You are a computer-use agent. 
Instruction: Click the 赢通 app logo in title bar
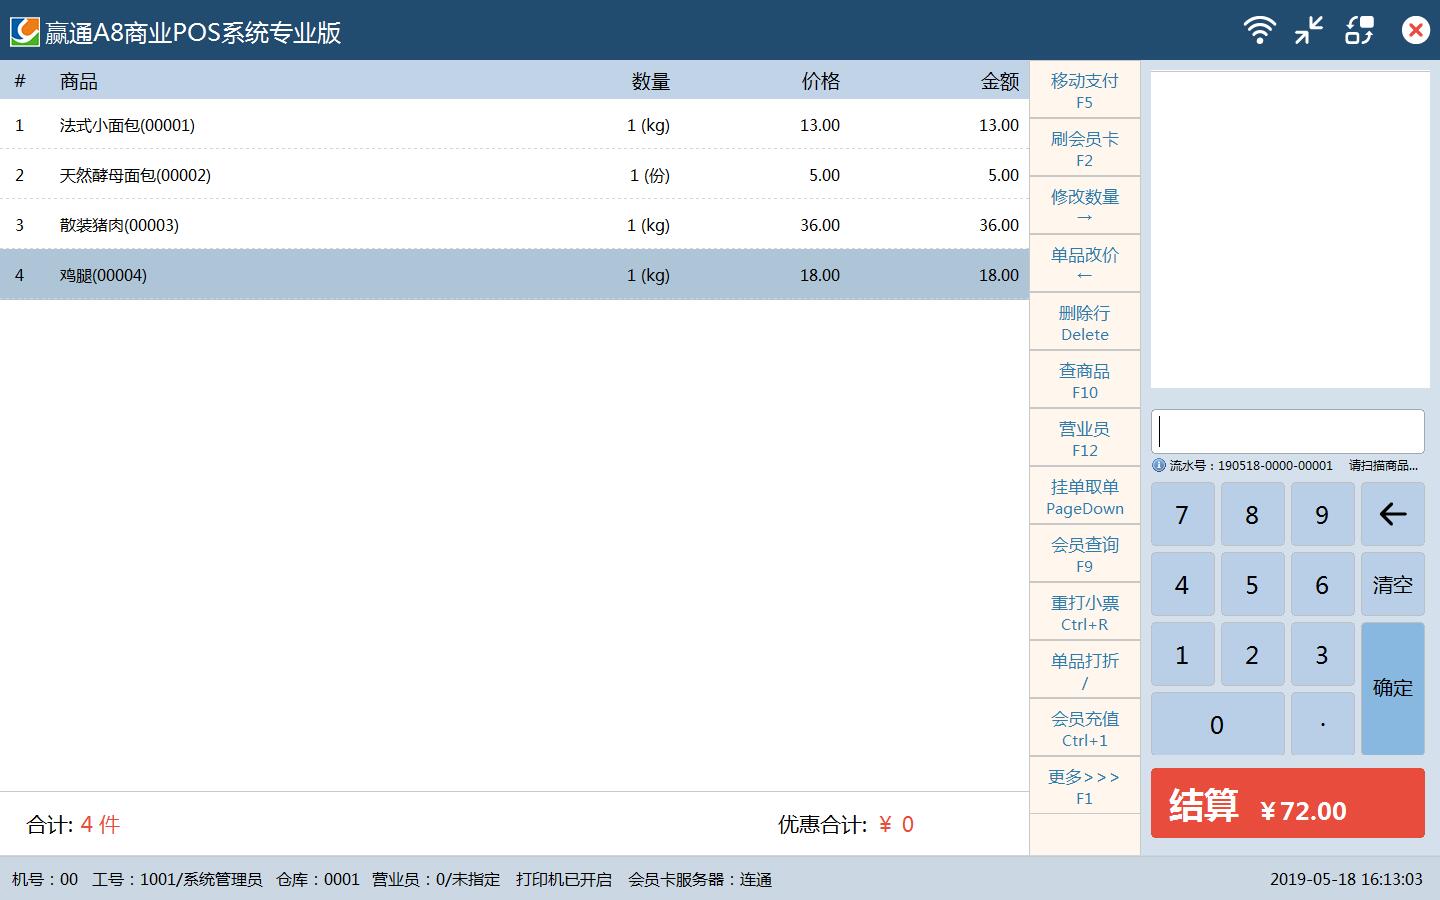coord(24,31)
